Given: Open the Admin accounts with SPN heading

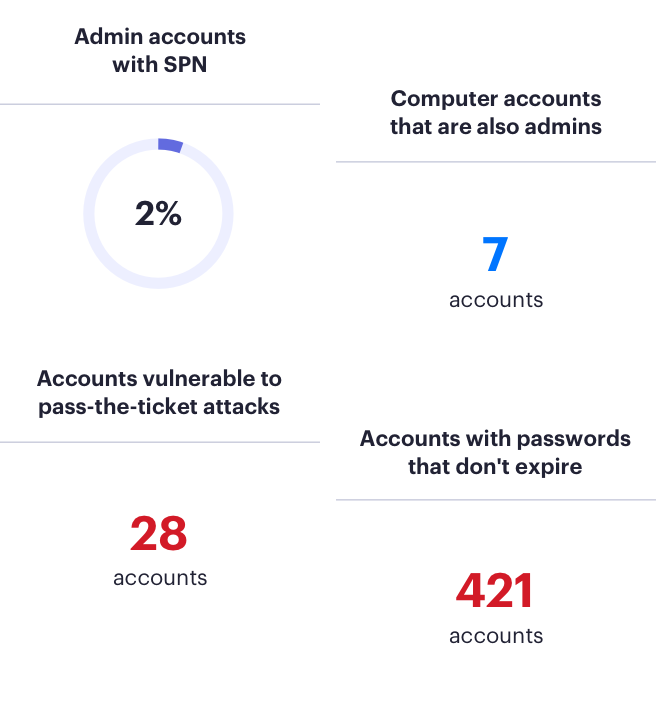Looking at the screenshot, I should 160,50.
